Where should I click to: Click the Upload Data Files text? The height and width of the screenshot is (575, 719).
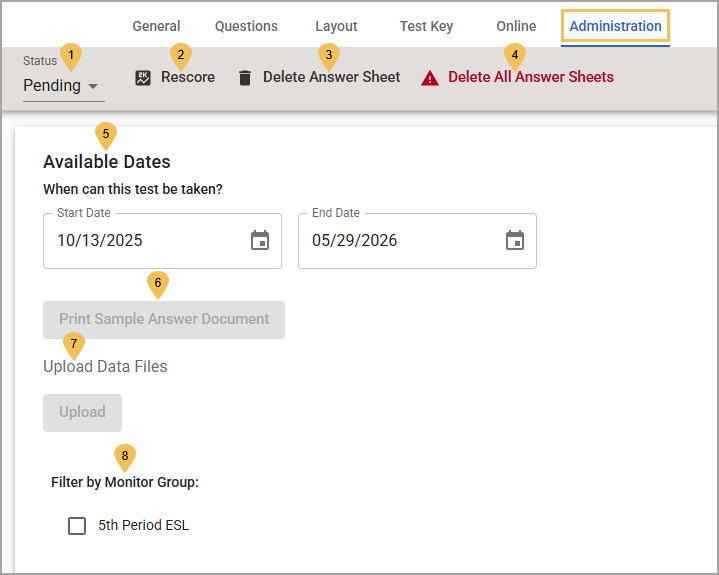tap(105, 366)
